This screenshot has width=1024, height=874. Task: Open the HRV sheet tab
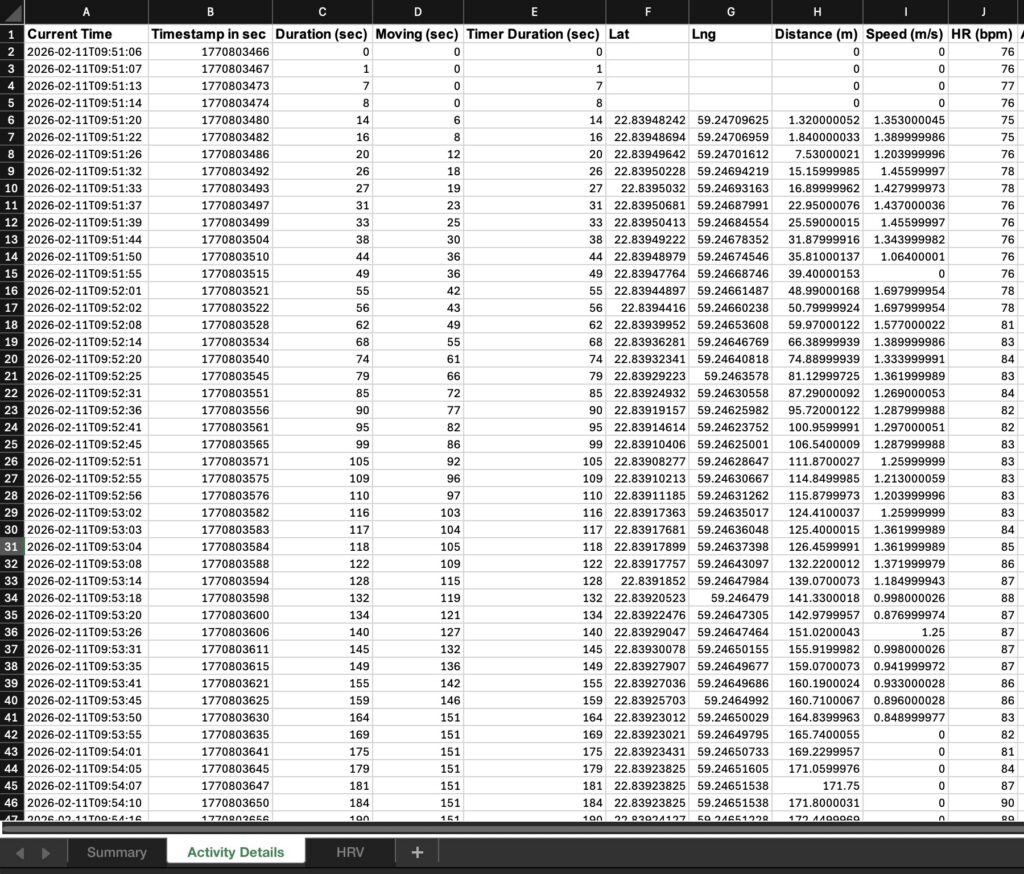click(350, 852)
